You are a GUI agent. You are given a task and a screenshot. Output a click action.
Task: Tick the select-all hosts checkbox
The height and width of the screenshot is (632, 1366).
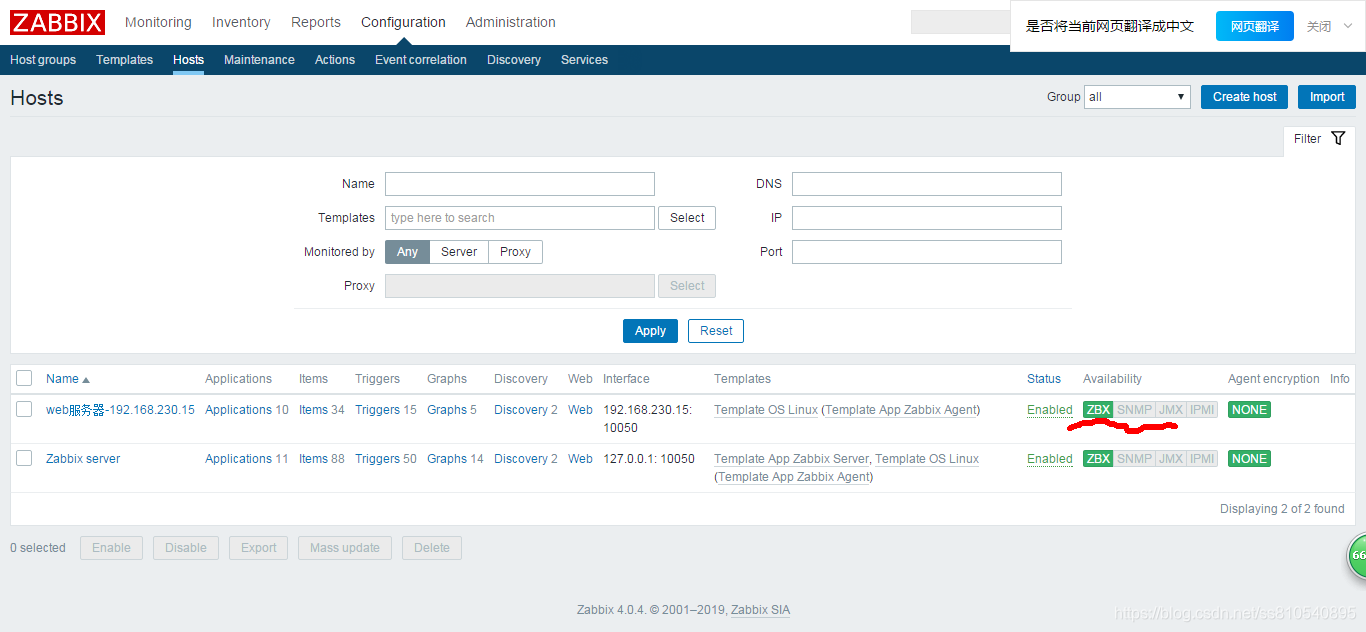[x=24, y=378]
